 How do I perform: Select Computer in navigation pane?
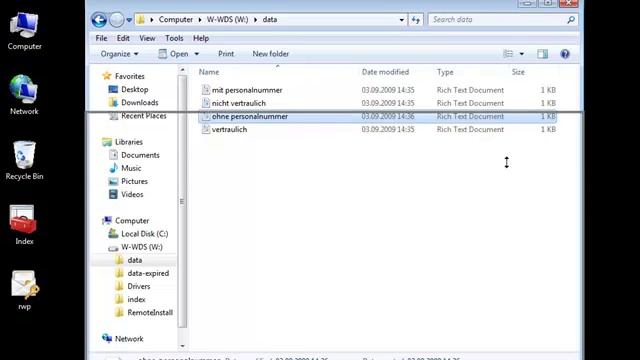pos(132,221)
